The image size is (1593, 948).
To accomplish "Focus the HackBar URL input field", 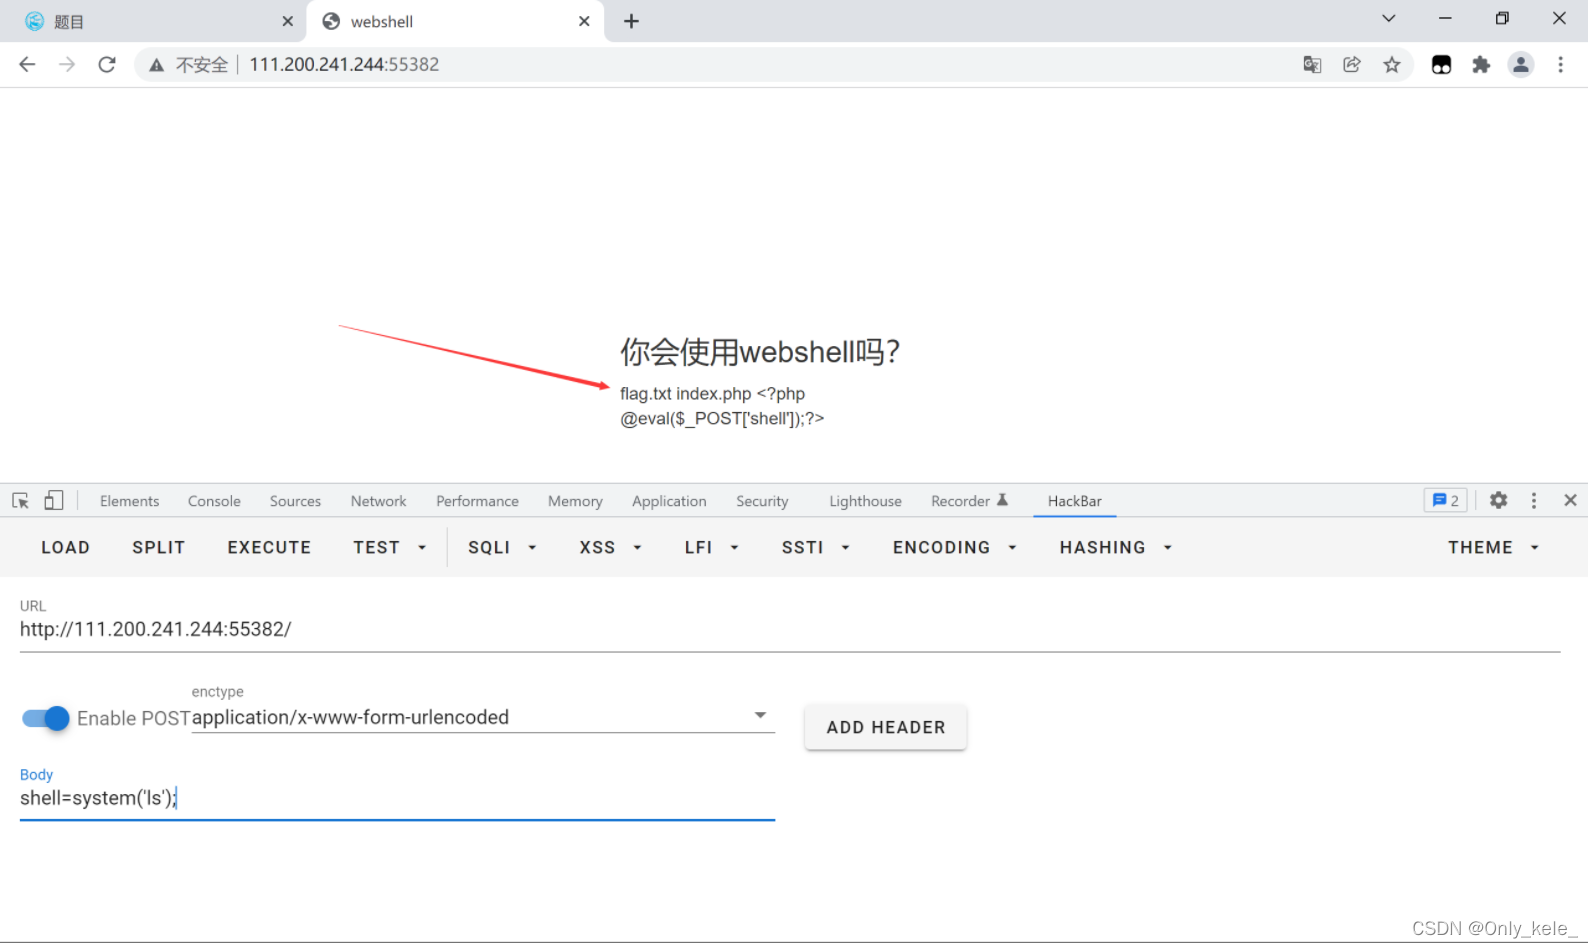I will tap(790, 630).
